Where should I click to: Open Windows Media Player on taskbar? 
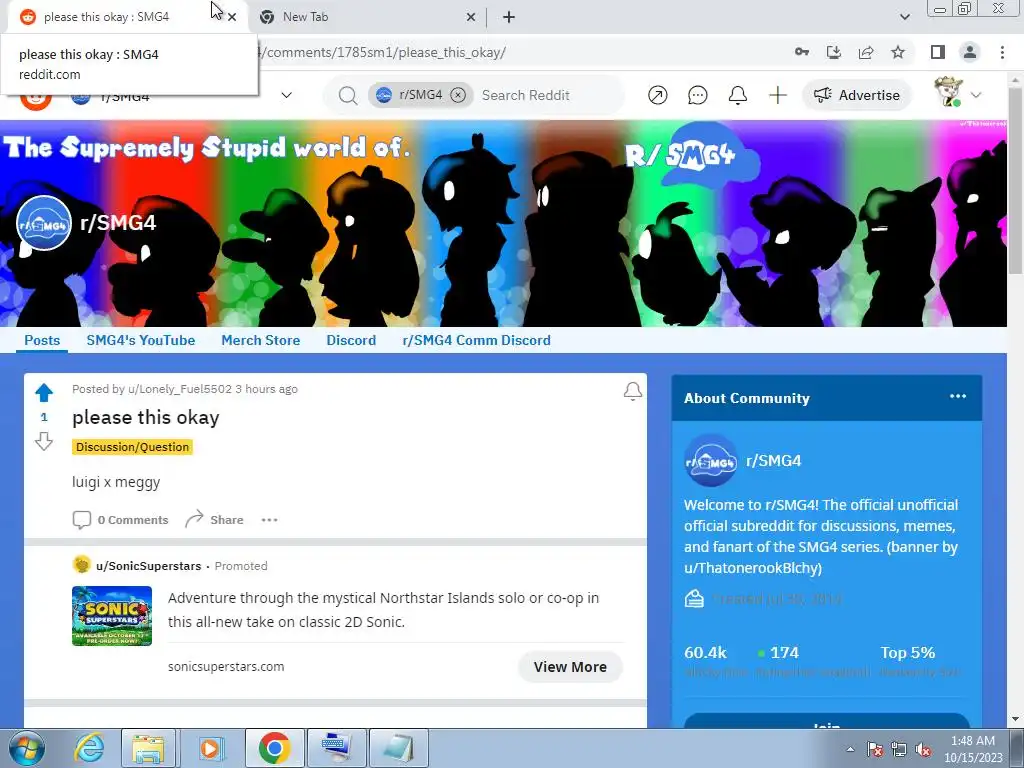[x=210, y=748]
